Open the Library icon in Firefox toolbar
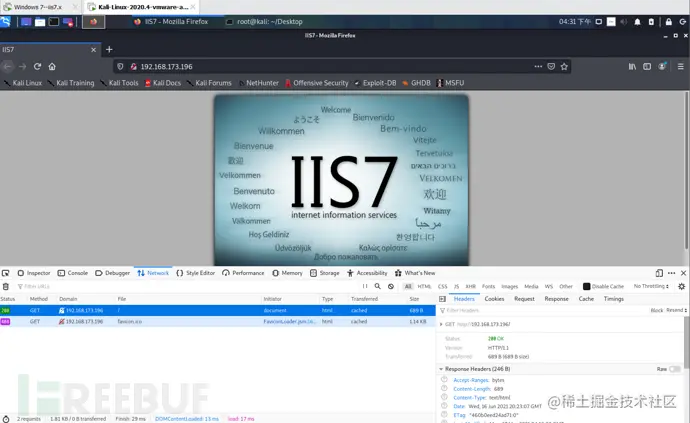690x423 pixels. pyautogui.click(x=632, y=66)
